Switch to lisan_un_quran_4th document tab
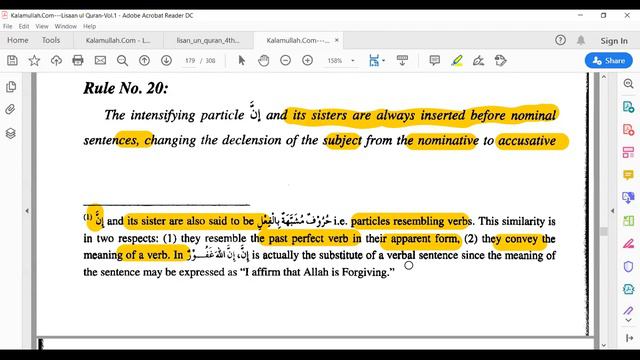This screenshot has height=360, width=640. point(208,40)
